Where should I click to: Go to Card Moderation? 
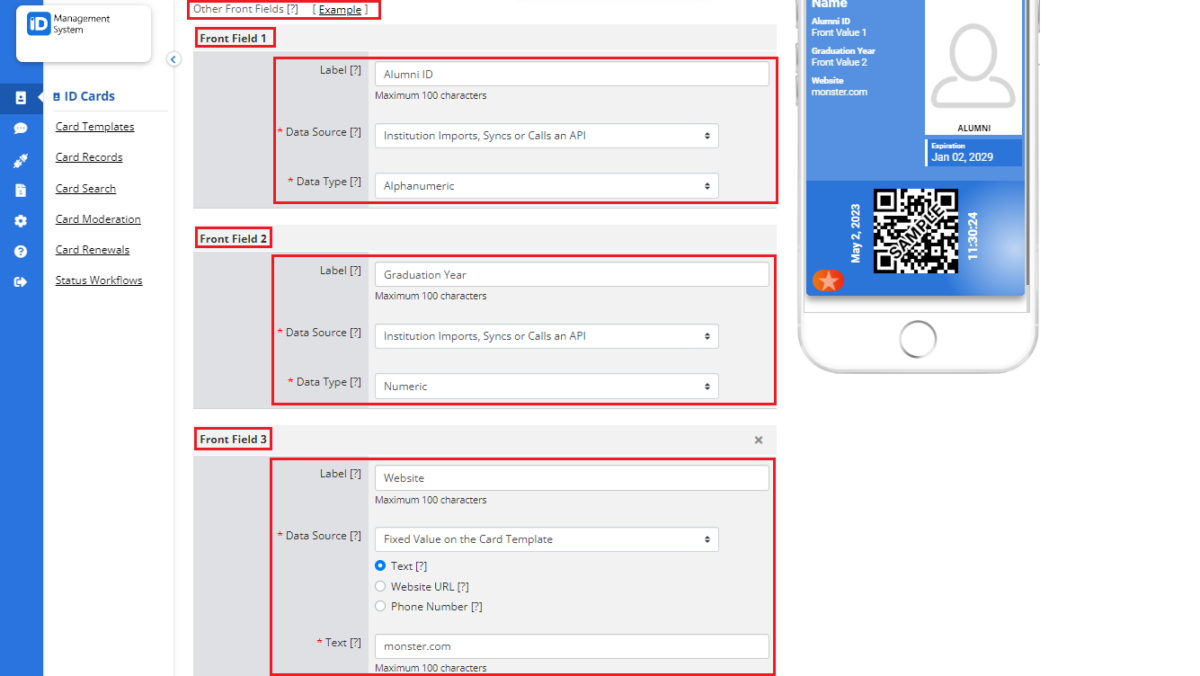98,220
